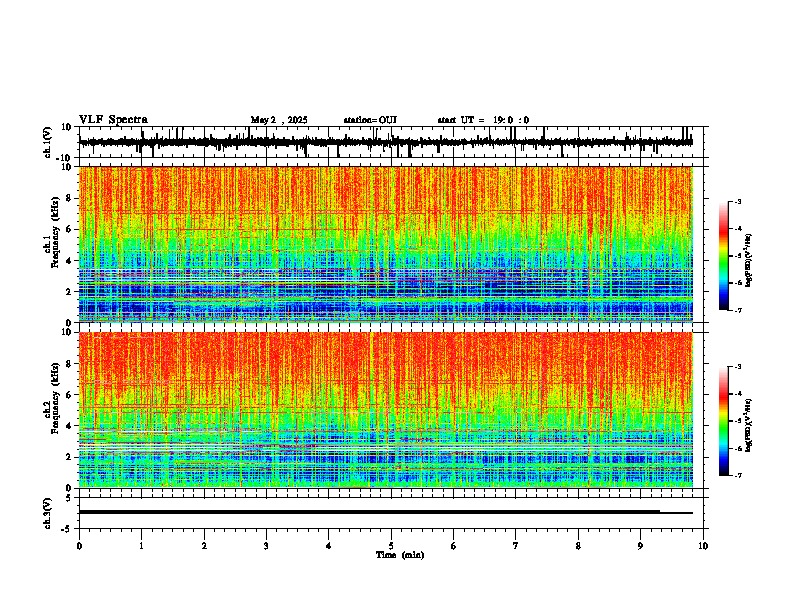Click the "-3" label on ch.2 colorbar
Viewport: 792px width, 612px height.
(738, 367)
